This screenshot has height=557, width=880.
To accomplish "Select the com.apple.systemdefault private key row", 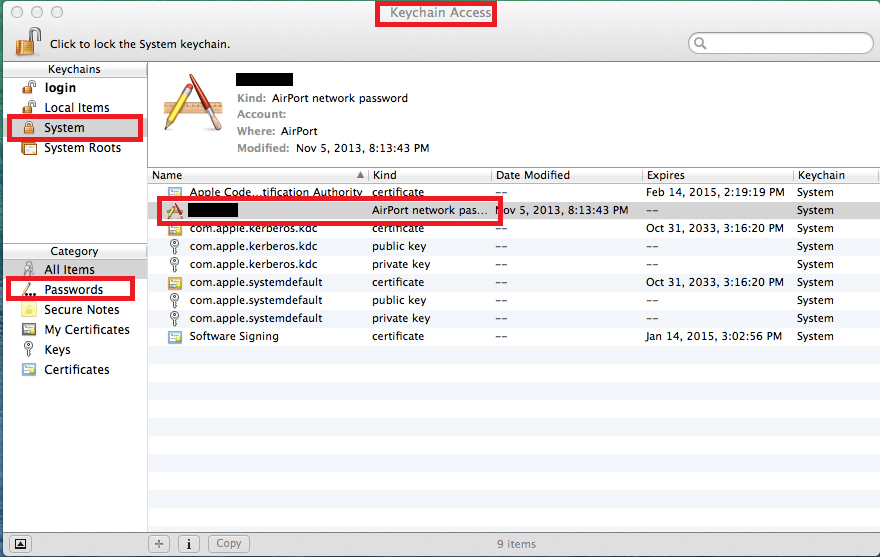I will tap(514, 318).
